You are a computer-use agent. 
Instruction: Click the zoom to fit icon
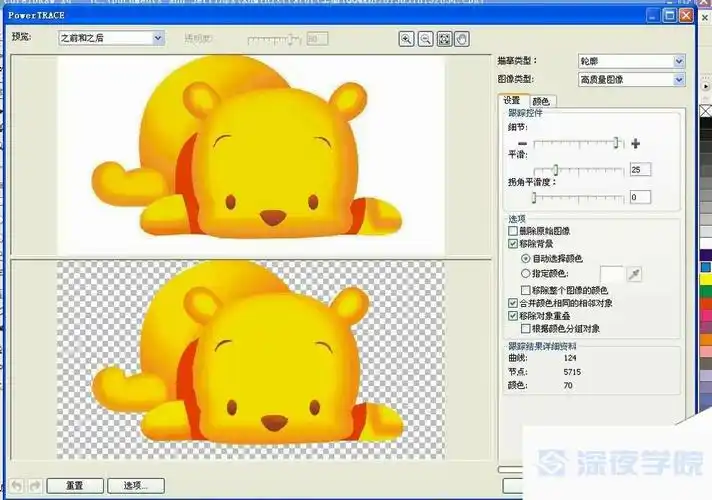click(445, 39)
